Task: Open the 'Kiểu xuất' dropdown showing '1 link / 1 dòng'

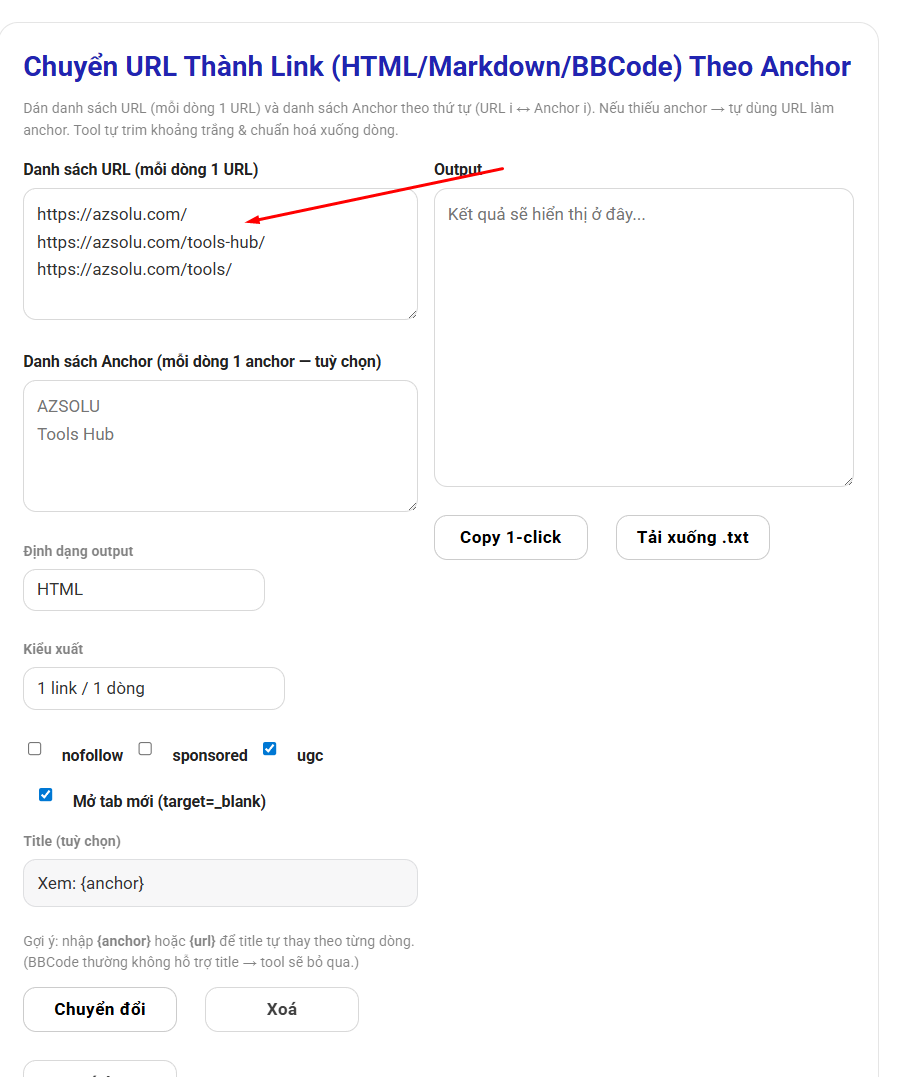Action: click(154, 688)
